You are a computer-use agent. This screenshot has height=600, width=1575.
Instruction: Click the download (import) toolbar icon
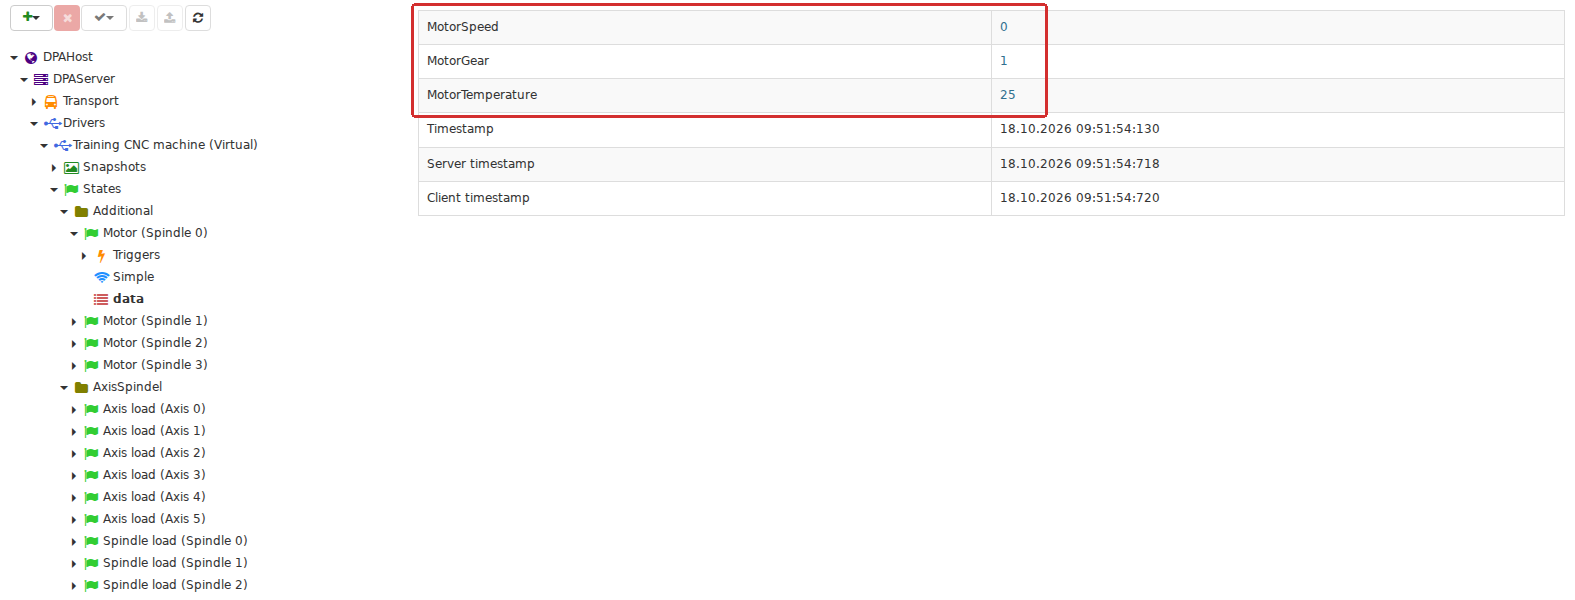142,18
